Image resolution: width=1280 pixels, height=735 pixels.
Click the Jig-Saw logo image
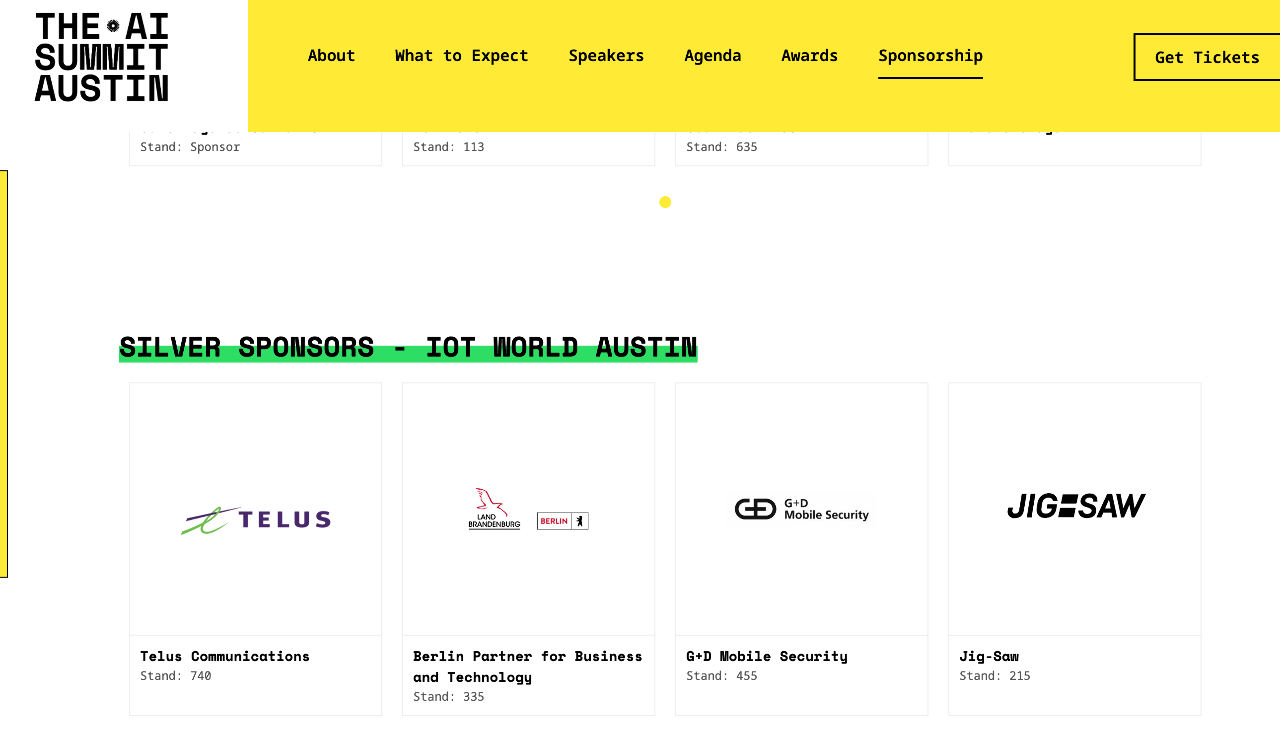(x=1075, y=507)
